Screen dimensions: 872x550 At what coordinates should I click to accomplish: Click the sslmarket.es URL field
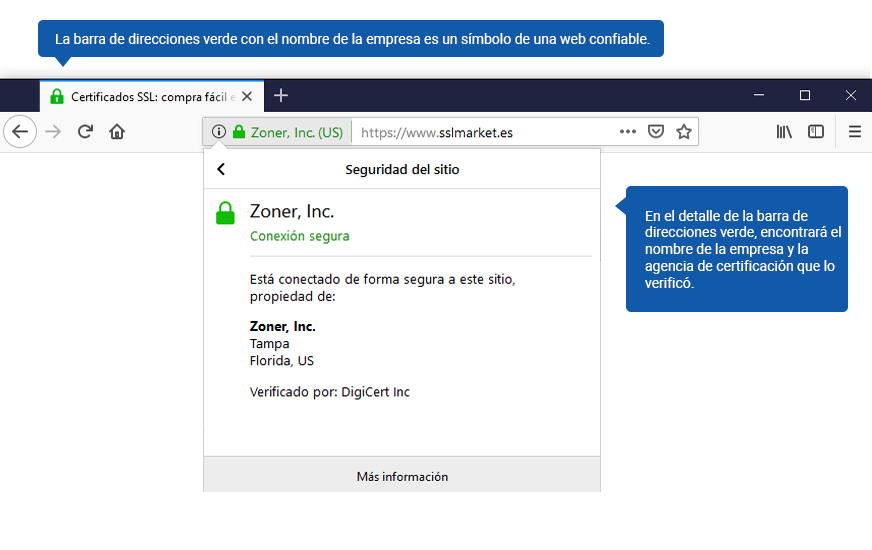437,132
